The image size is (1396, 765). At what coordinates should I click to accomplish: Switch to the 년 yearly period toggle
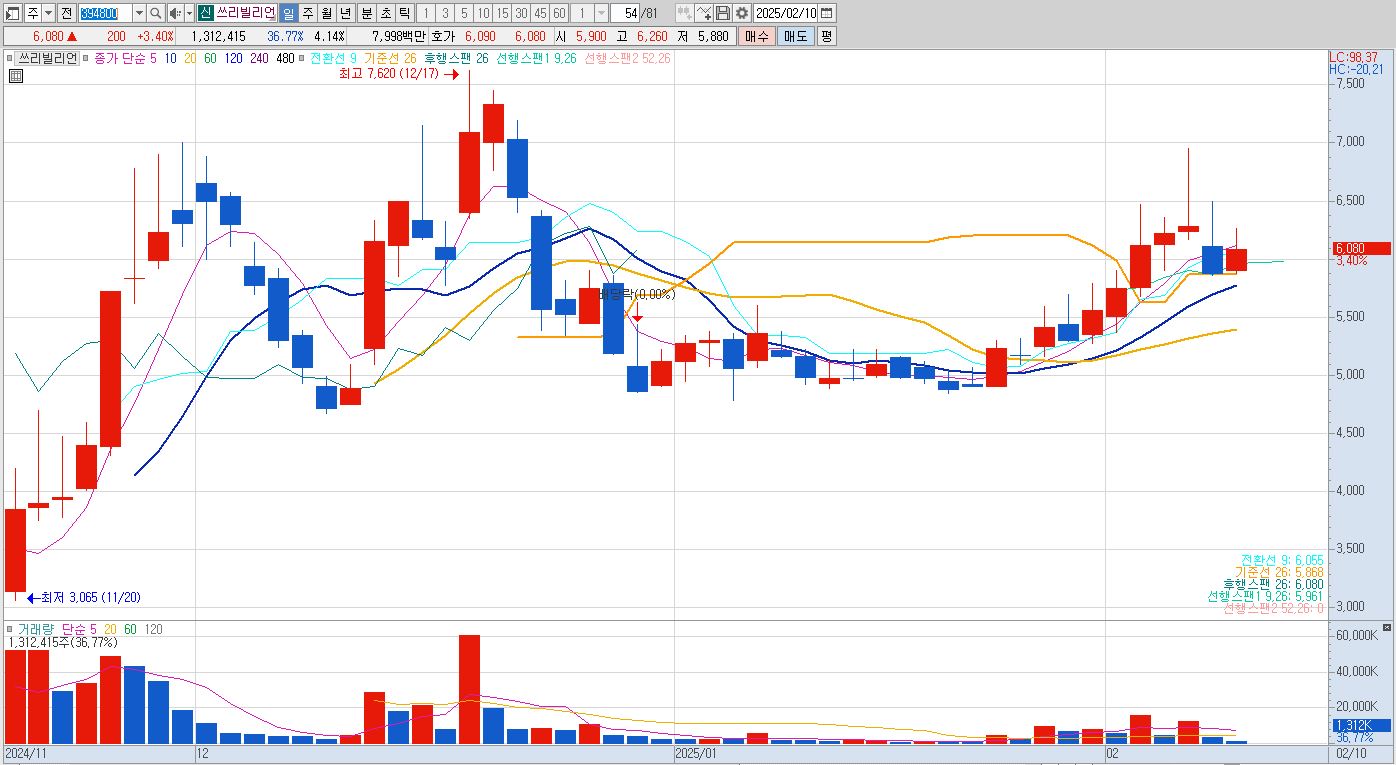coord(345,13)
